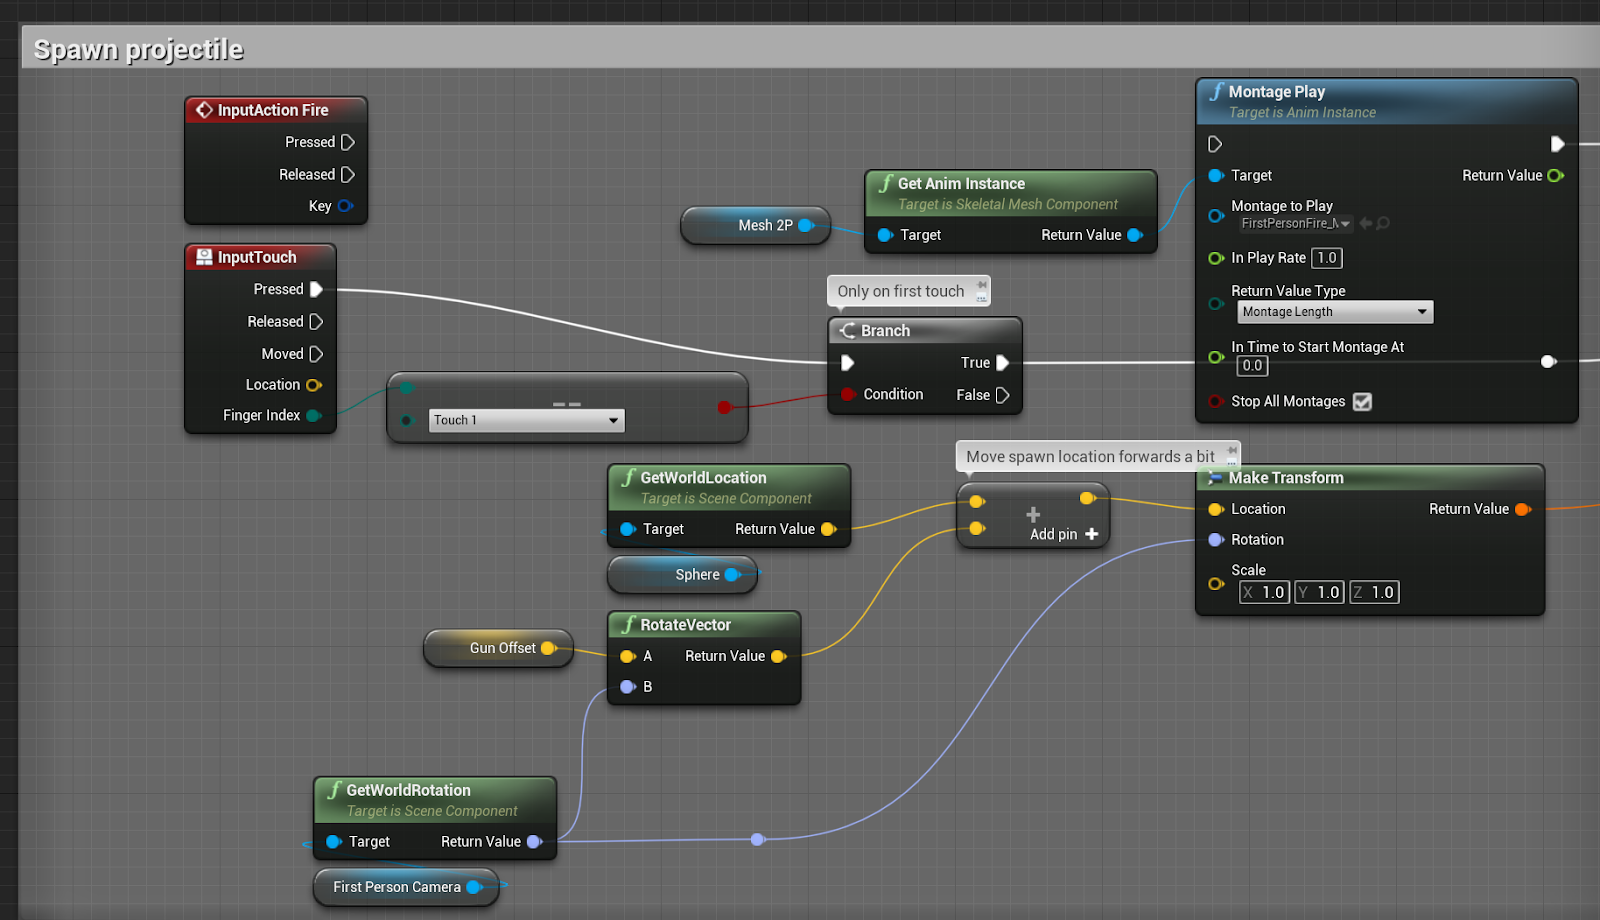The height and width of the screenshot is (920, 1600).
Task: Click the Pressed exec pin on InputAction Fire
Action: [x=347, y=142]
